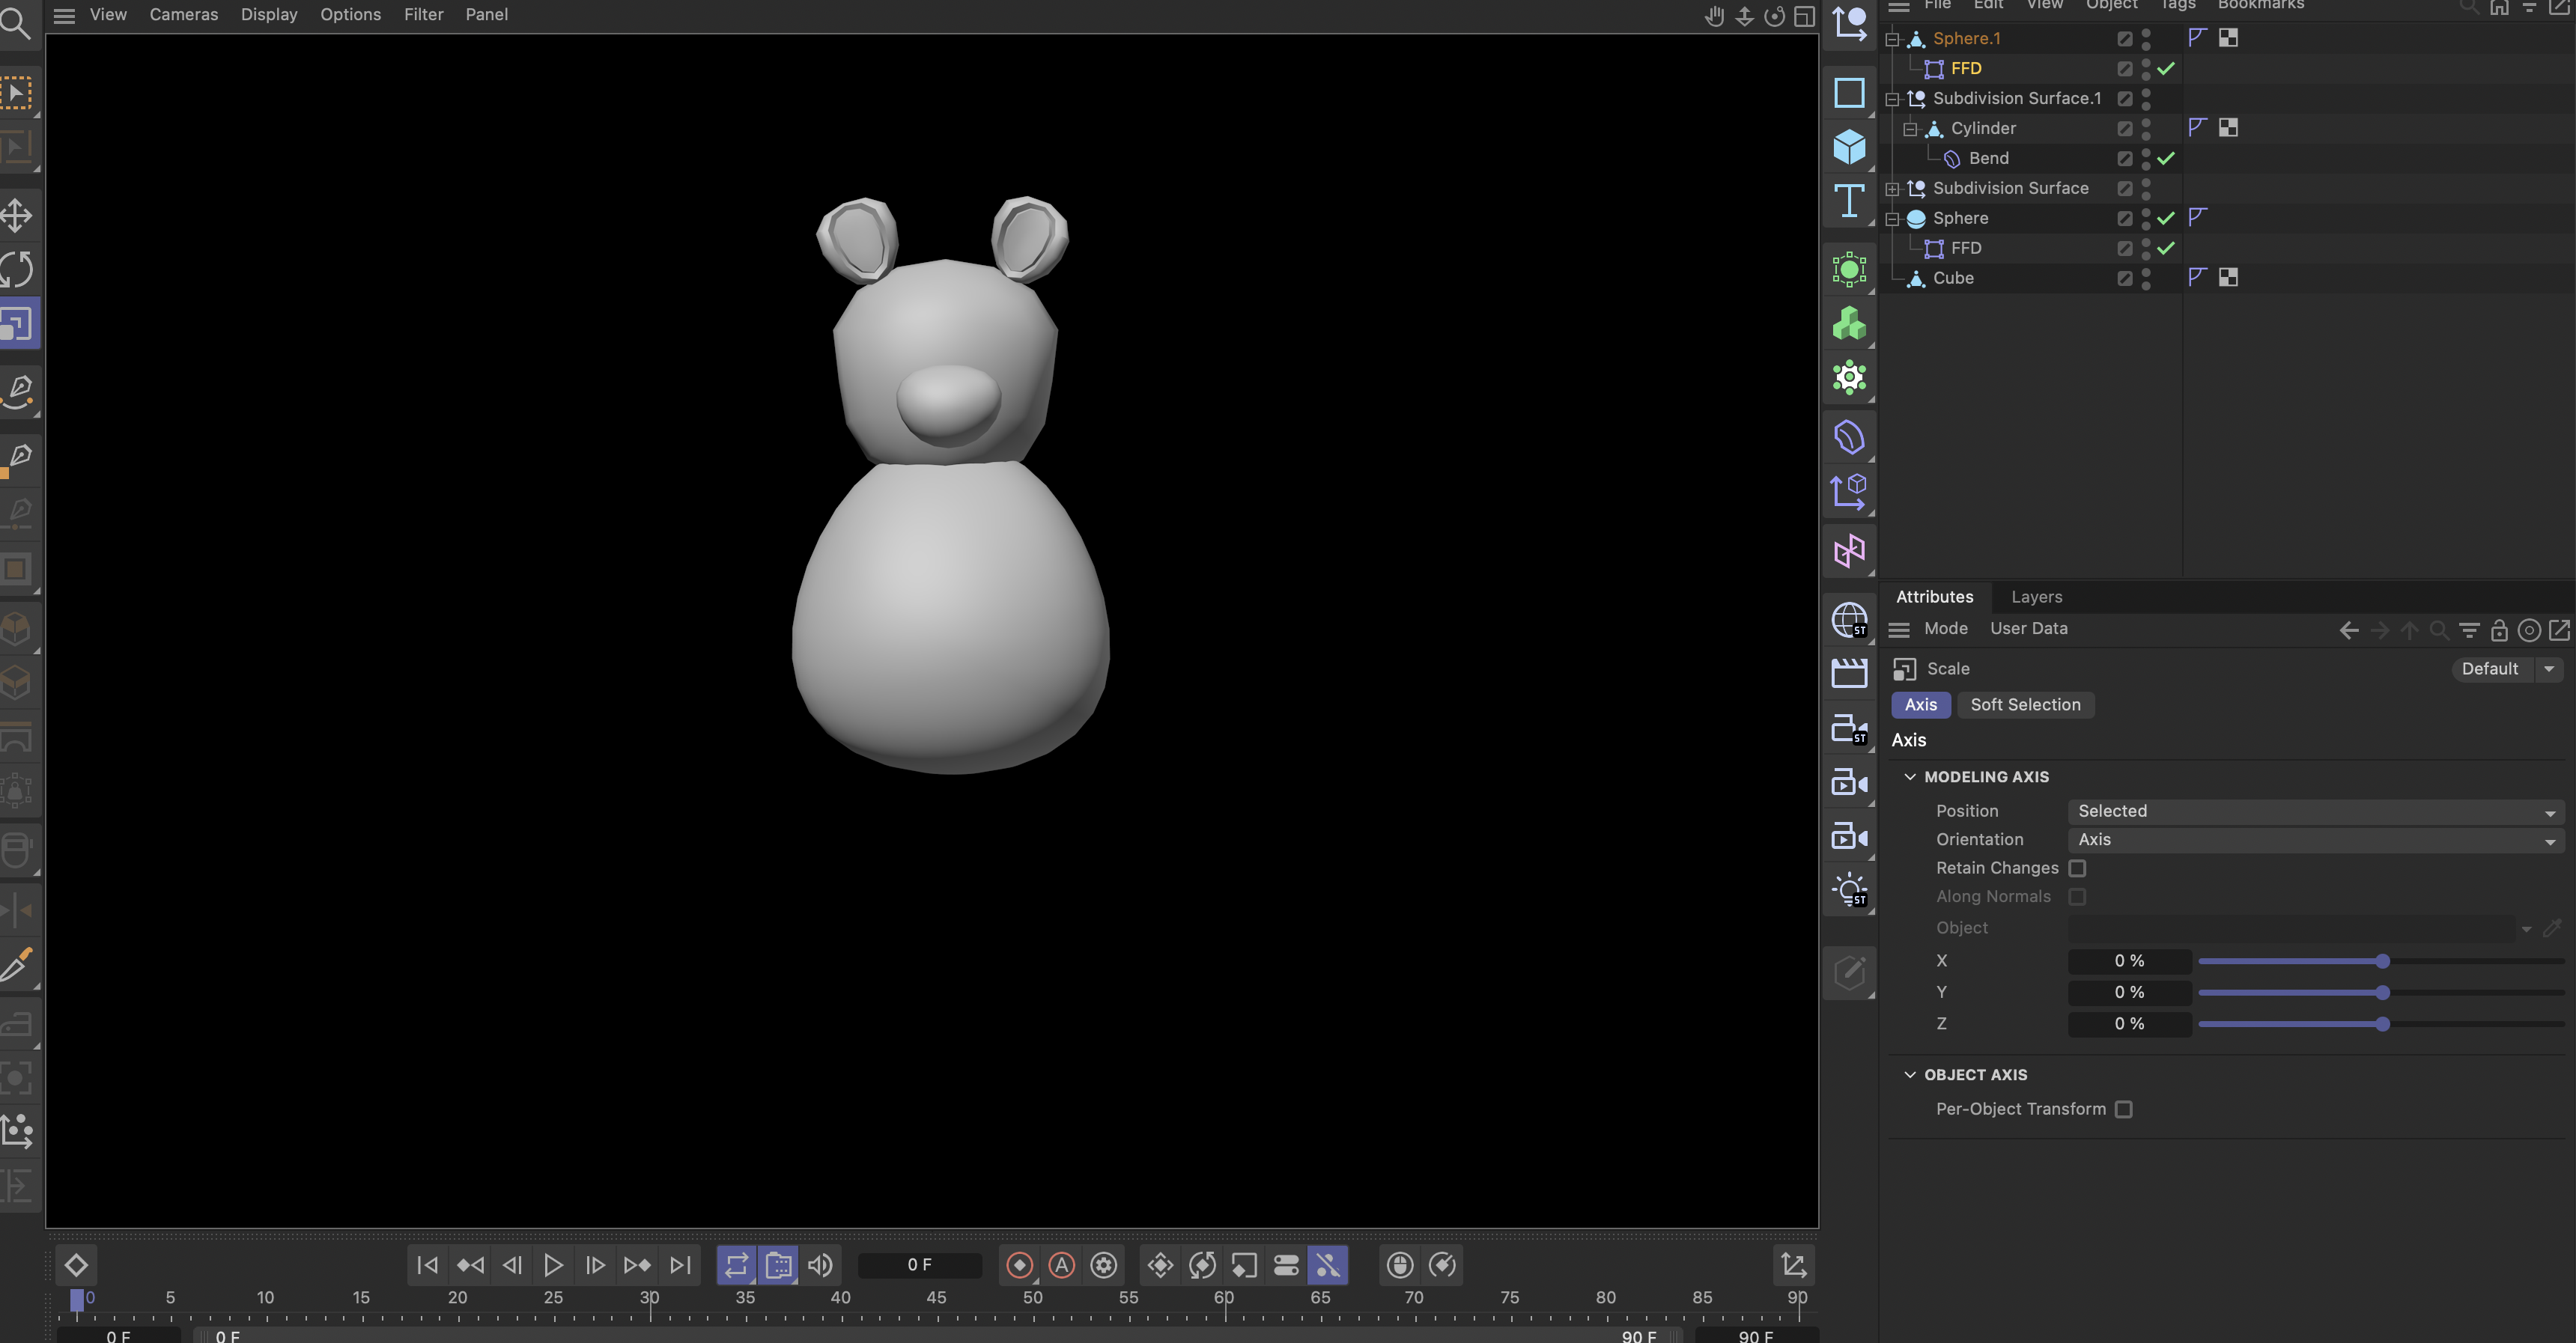Enable the Autokeying icon in the timeline
This screenshot has height=1343, width=2576.
pyautogui.click(x=1061, y=1264)
